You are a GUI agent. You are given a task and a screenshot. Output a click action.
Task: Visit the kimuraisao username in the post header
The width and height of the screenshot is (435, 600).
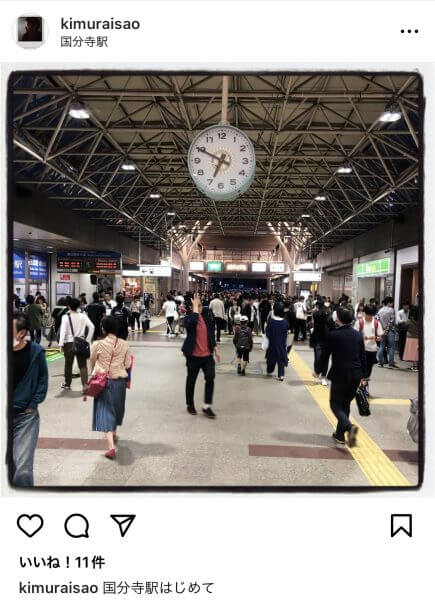coord(100,24)
